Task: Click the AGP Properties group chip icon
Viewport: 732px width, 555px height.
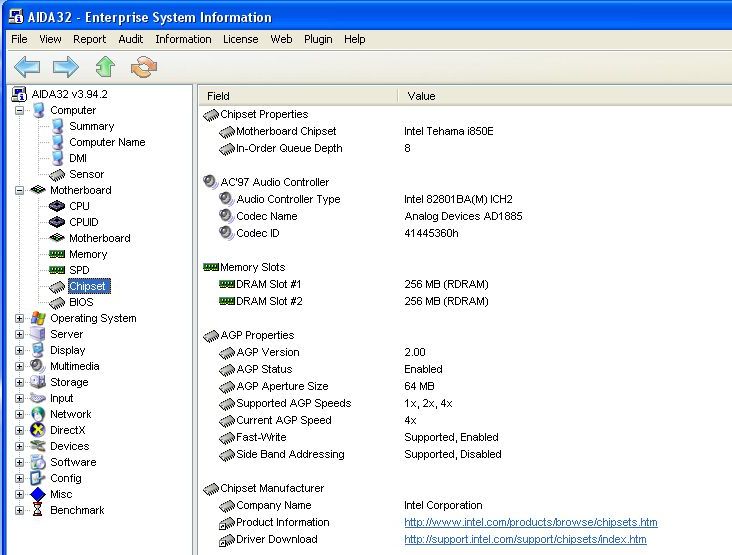Action: coord(211,336)
